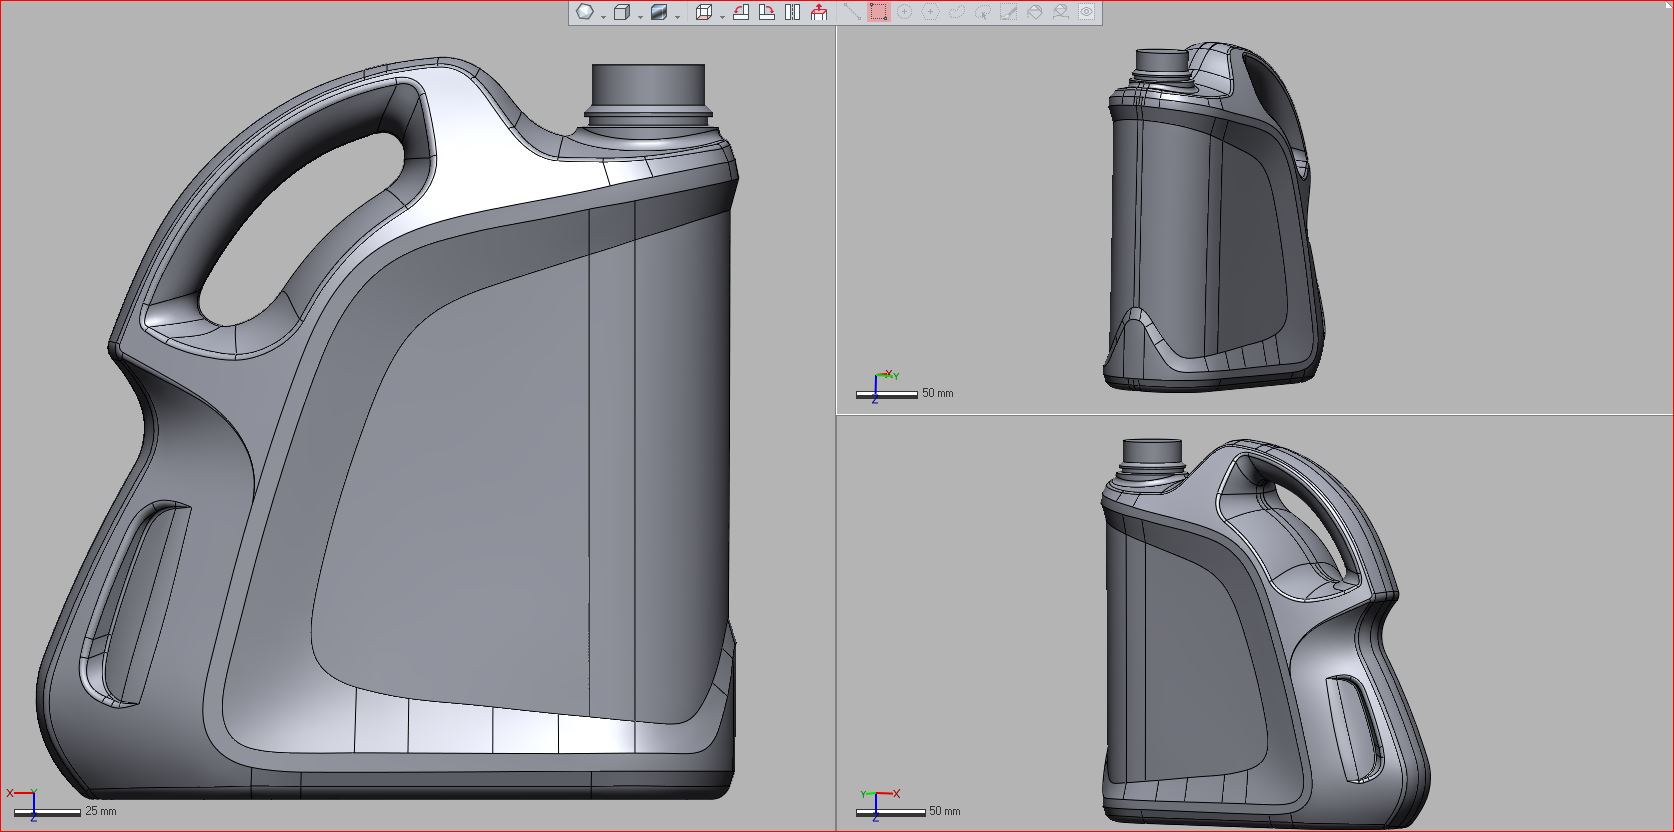Select the plain cube display icon
This screenshot has height=832, width=1674.
(x=622, y=13)
